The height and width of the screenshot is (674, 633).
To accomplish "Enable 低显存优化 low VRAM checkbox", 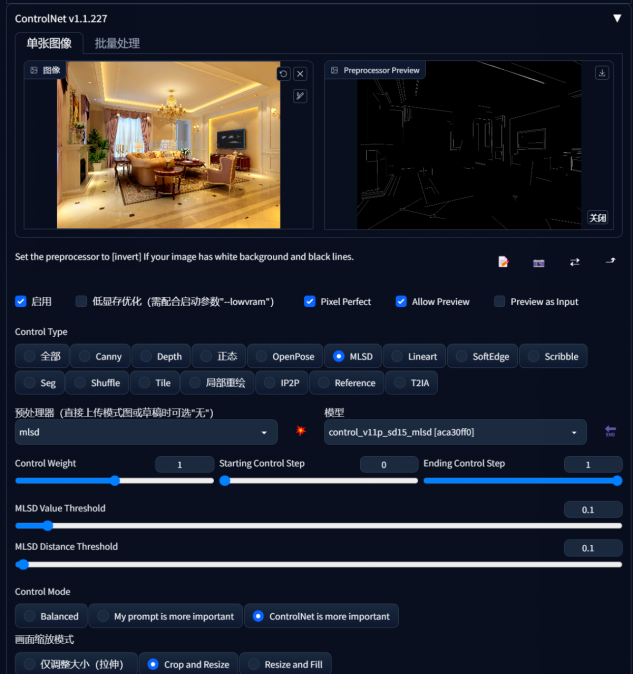I will (x=81, y=301).
